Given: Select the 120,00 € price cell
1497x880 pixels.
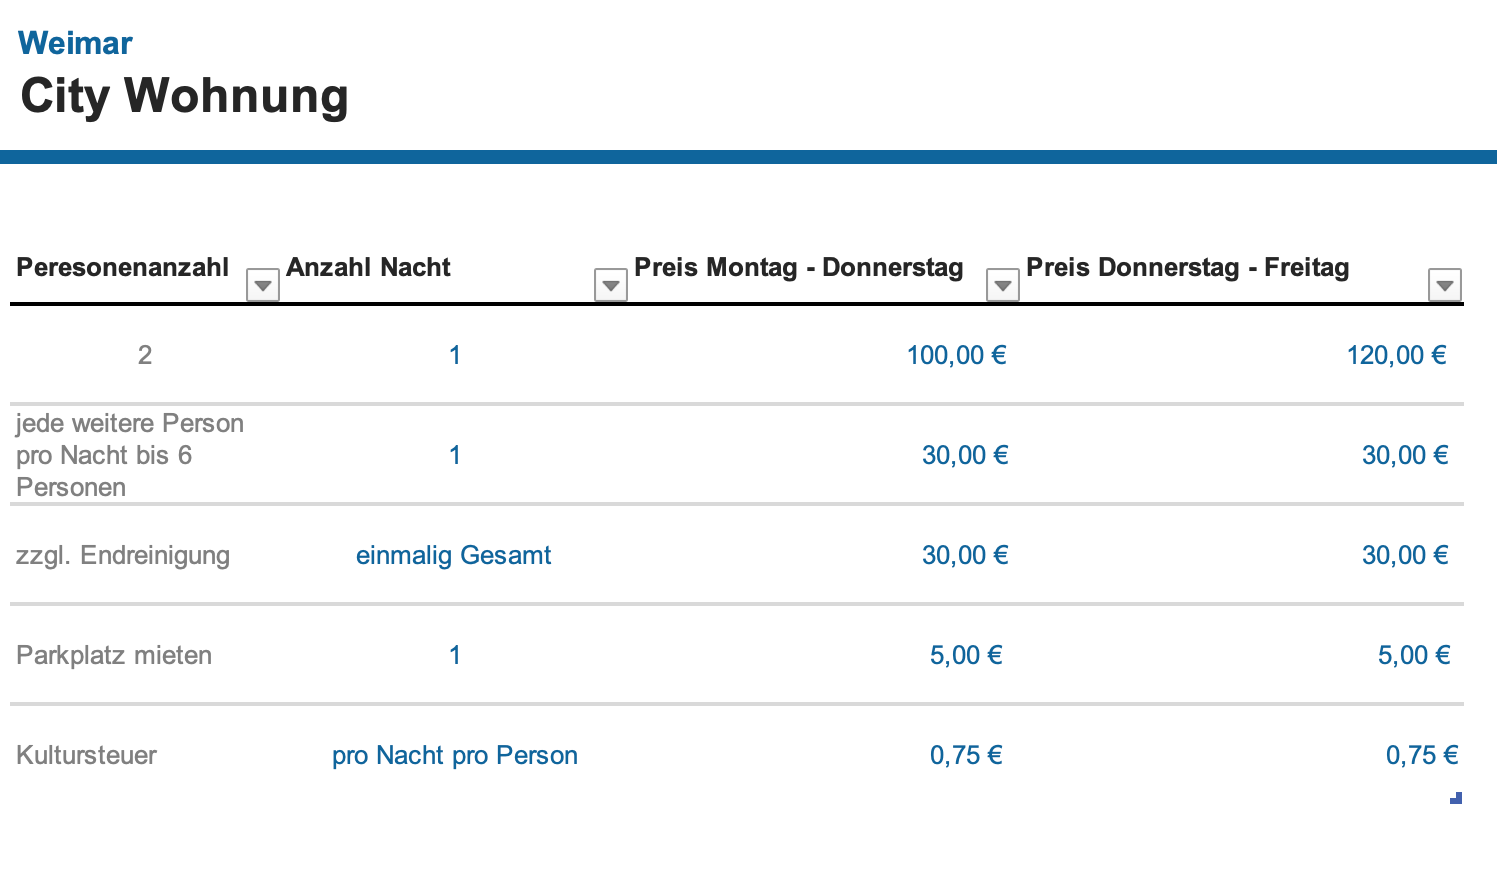Looking at the screenshot, I should pyautogui.click(x=1396, y=355).
